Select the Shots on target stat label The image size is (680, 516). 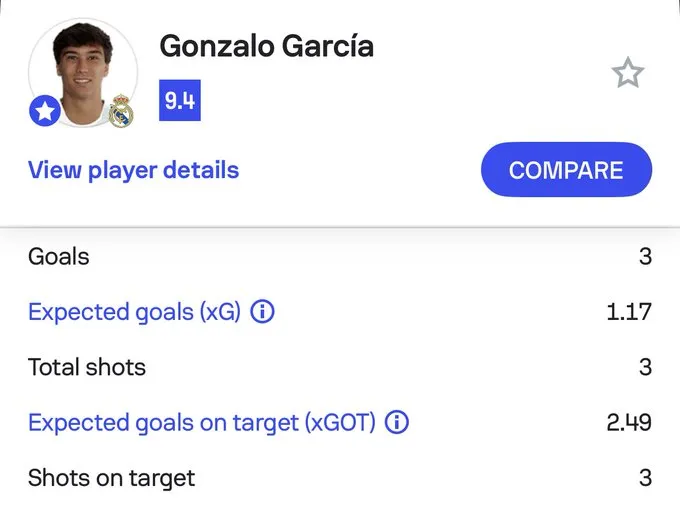111,477
